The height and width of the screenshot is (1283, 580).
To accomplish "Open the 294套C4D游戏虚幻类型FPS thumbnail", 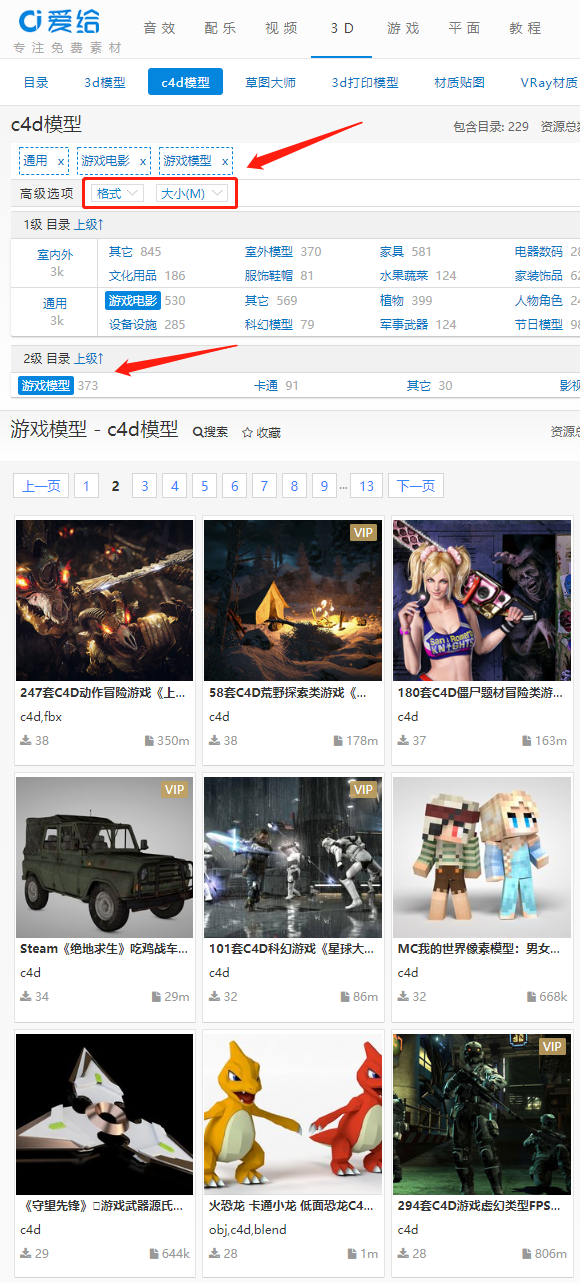I will click(482, 1114).
